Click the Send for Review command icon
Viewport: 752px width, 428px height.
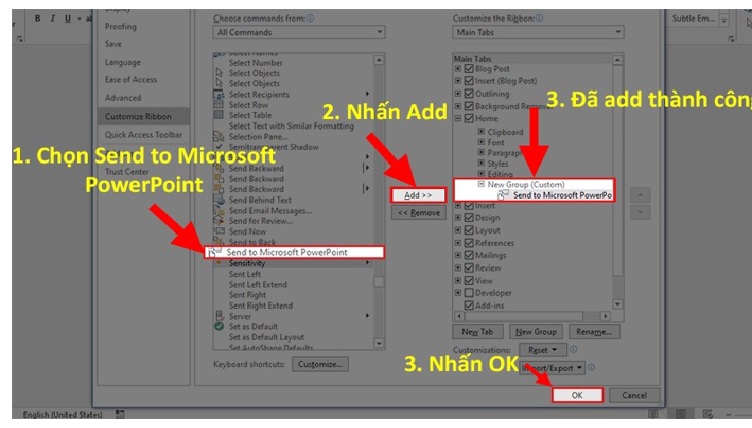point(219,221)
